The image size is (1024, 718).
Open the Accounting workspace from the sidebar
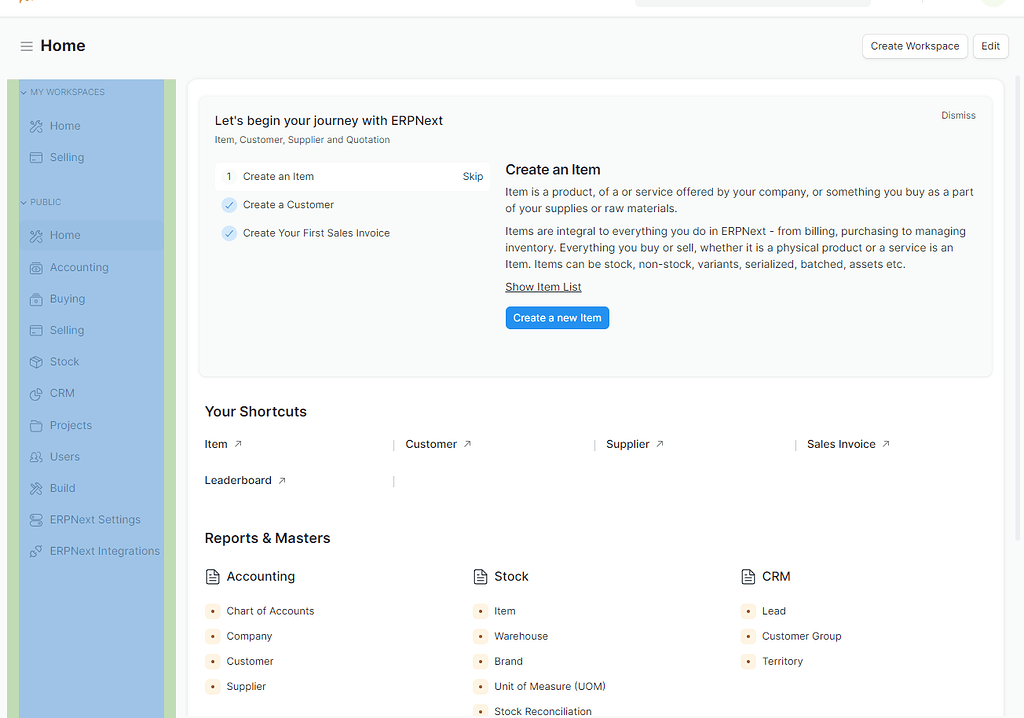[79, 267]
